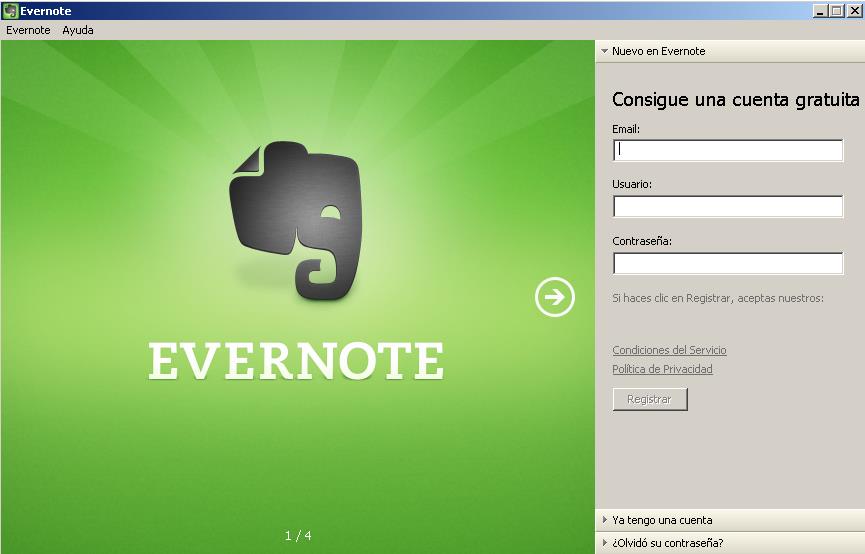Image resolution: width=865 pixels, height=554 pixels.
Task: Minimize the Evernote window
Action: pos(820,10)
